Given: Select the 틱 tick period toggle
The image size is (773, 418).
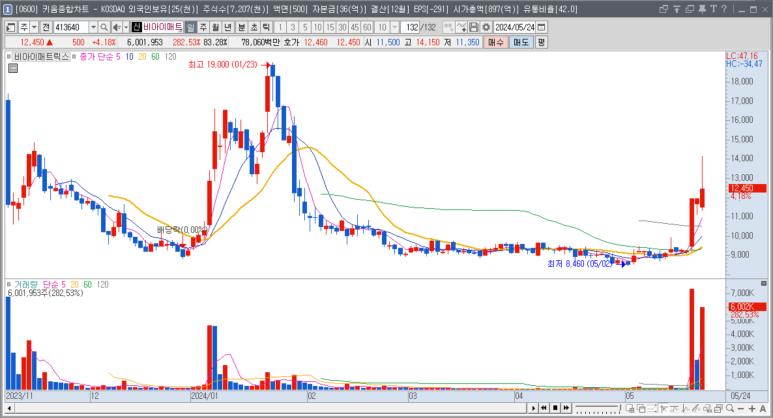Looking at the screenshot, I should coord(266,27).
